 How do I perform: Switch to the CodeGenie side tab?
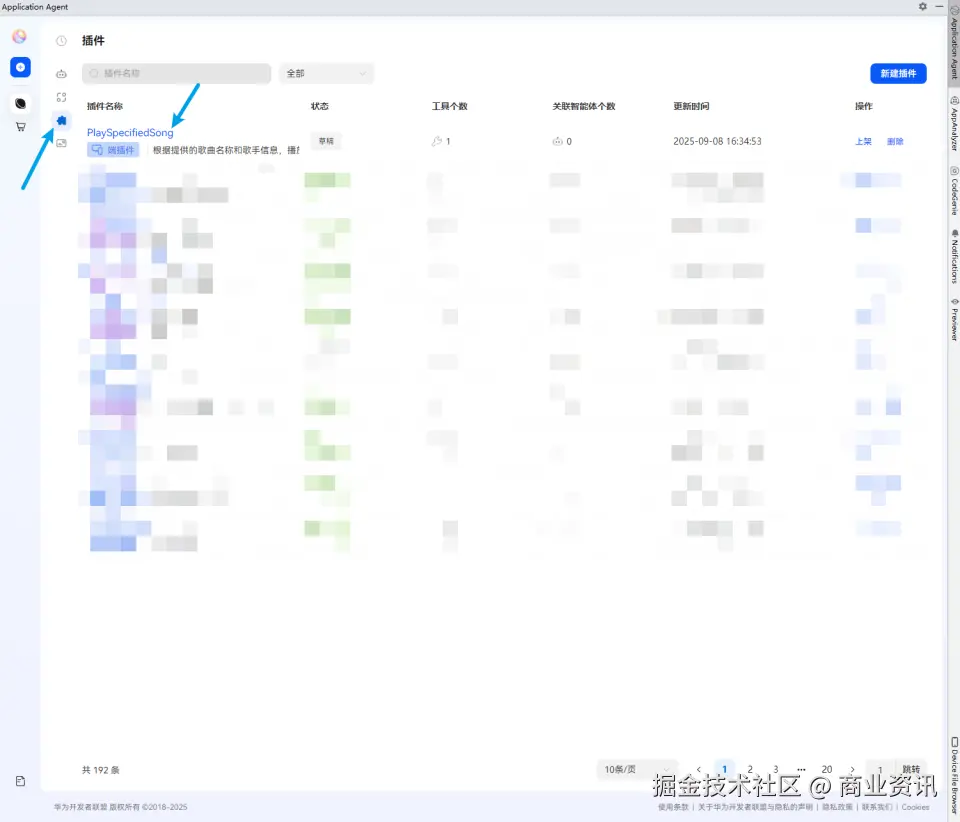954,190
